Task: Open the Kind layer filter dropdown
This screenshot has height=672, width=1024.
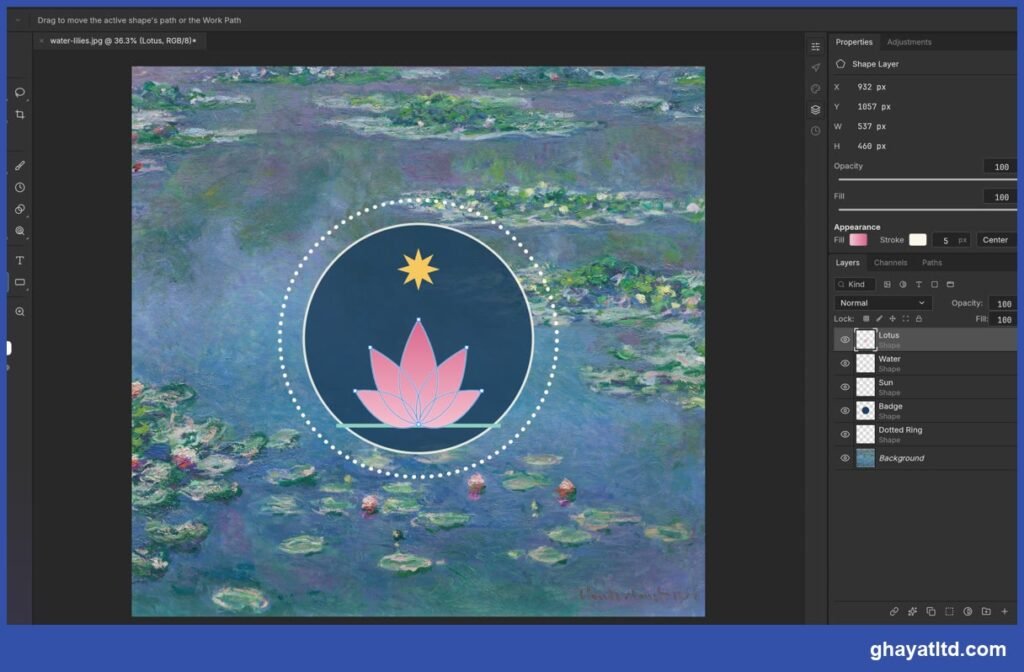Action: 854,284
